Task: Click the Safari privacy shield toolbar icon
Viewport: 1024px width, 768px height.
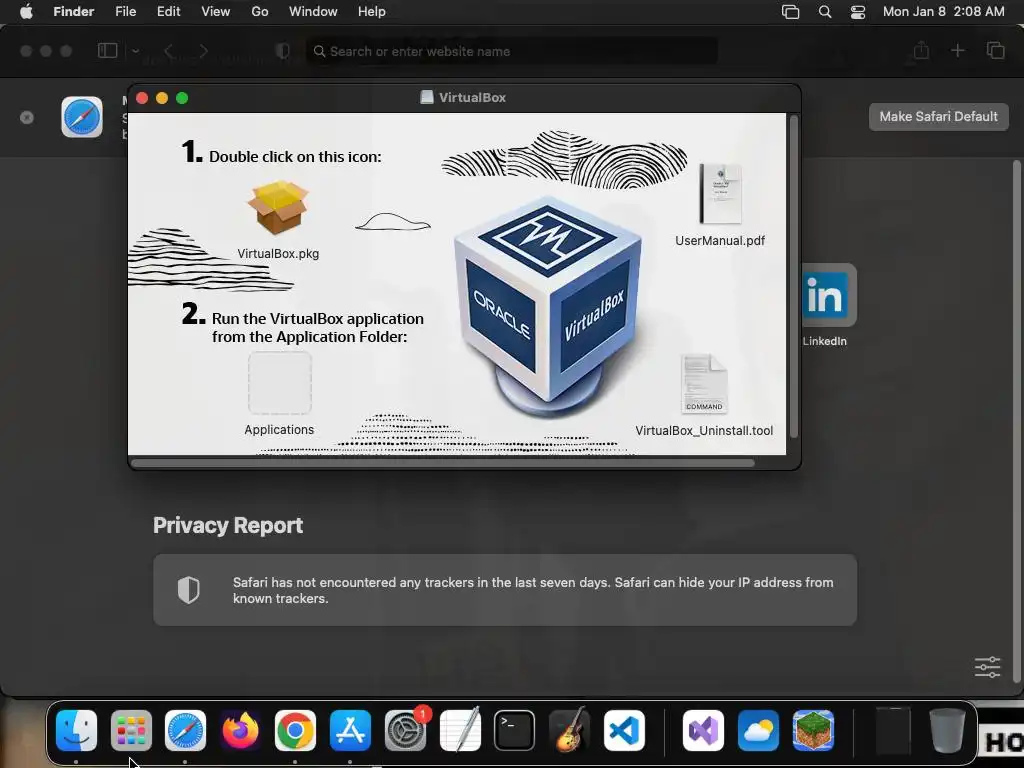Action: 283,51
